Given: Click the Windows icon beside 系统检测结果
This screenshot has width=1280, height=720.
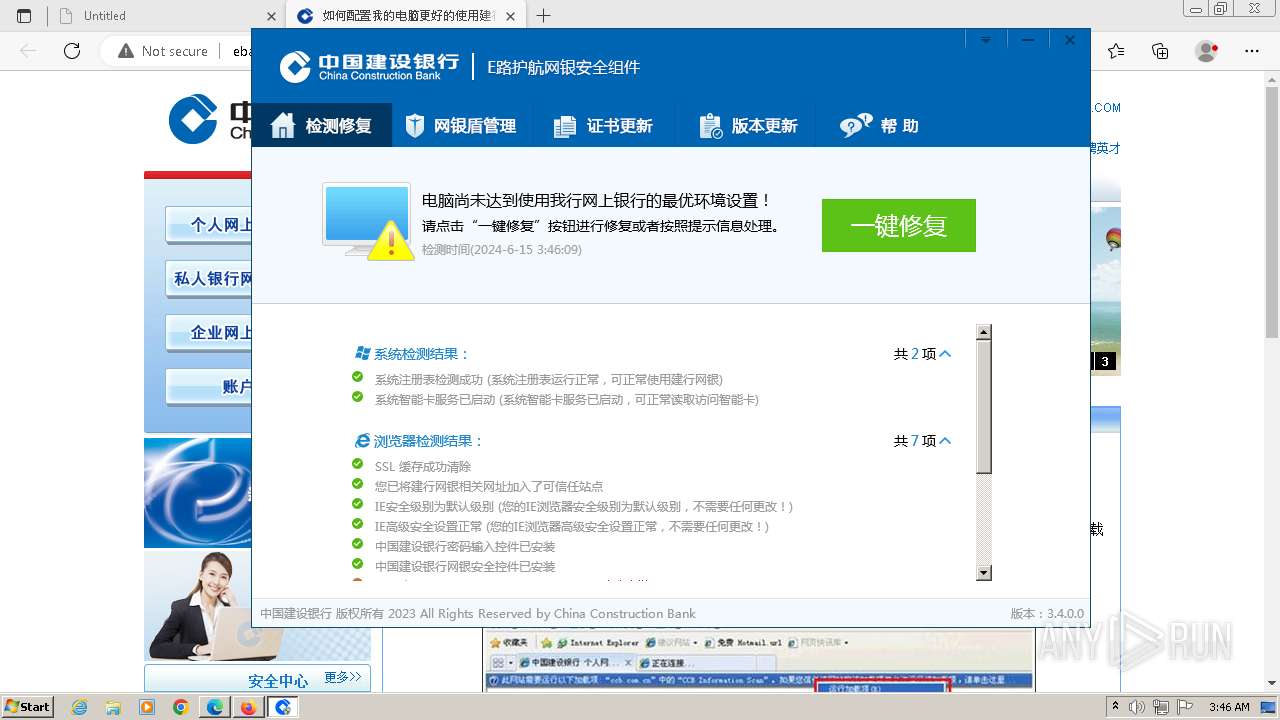Looking at the screenshot, I should [362, 353].
